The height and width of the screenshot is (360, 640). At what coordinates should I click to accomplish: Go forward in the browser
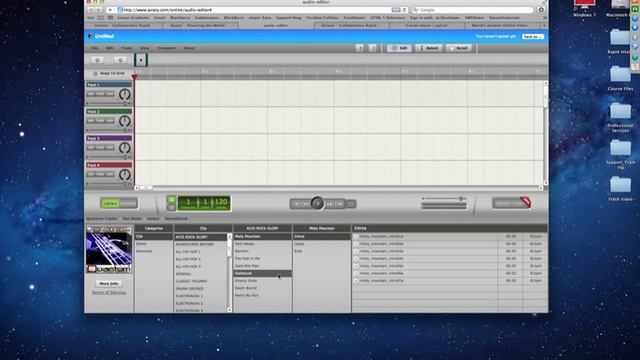point(98,10)
